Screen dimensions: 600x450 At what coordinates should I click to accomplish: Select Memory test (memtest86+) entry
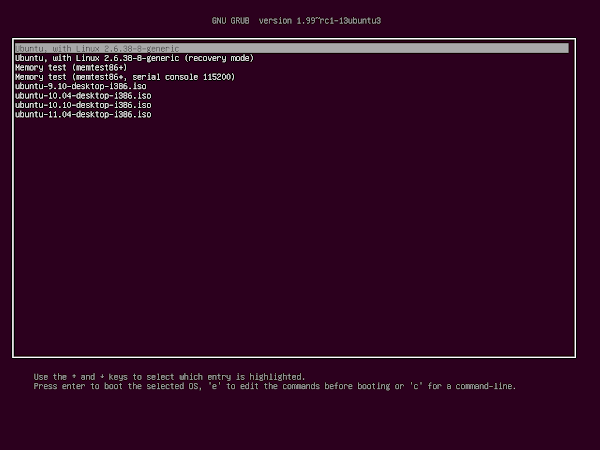point(71,68)
